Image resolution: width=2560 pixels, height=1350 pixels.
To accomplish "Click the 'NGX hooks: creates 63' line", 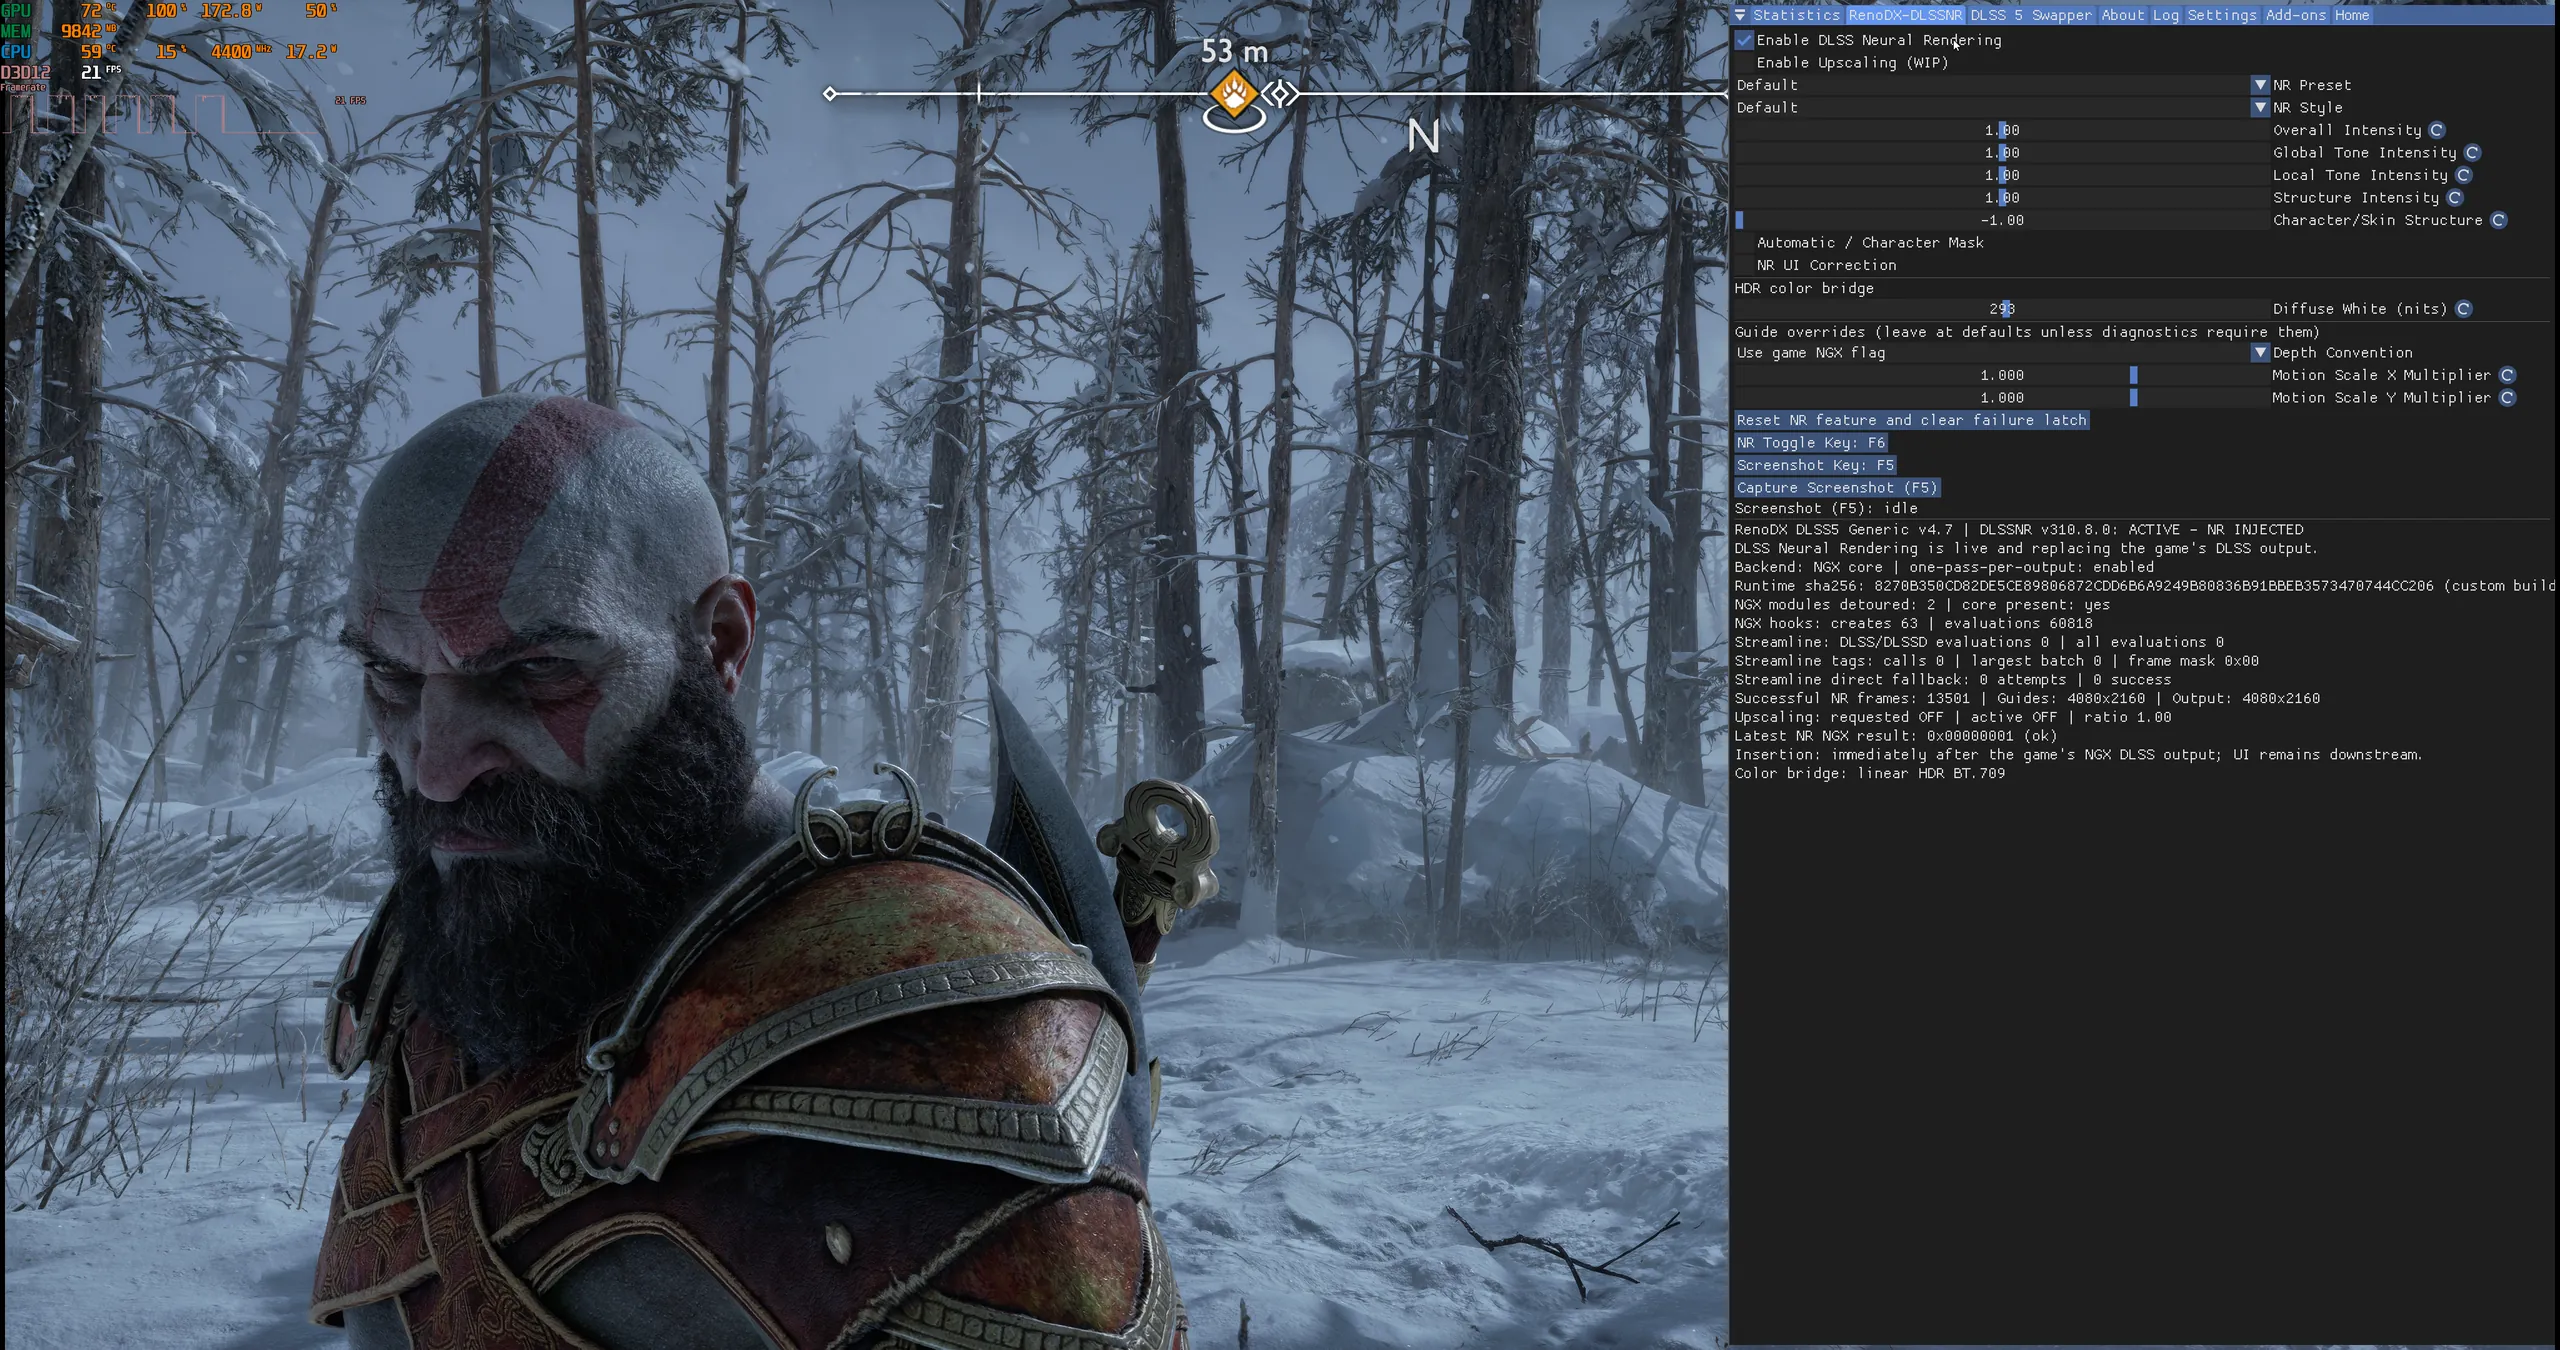I will click(1913, 623).
